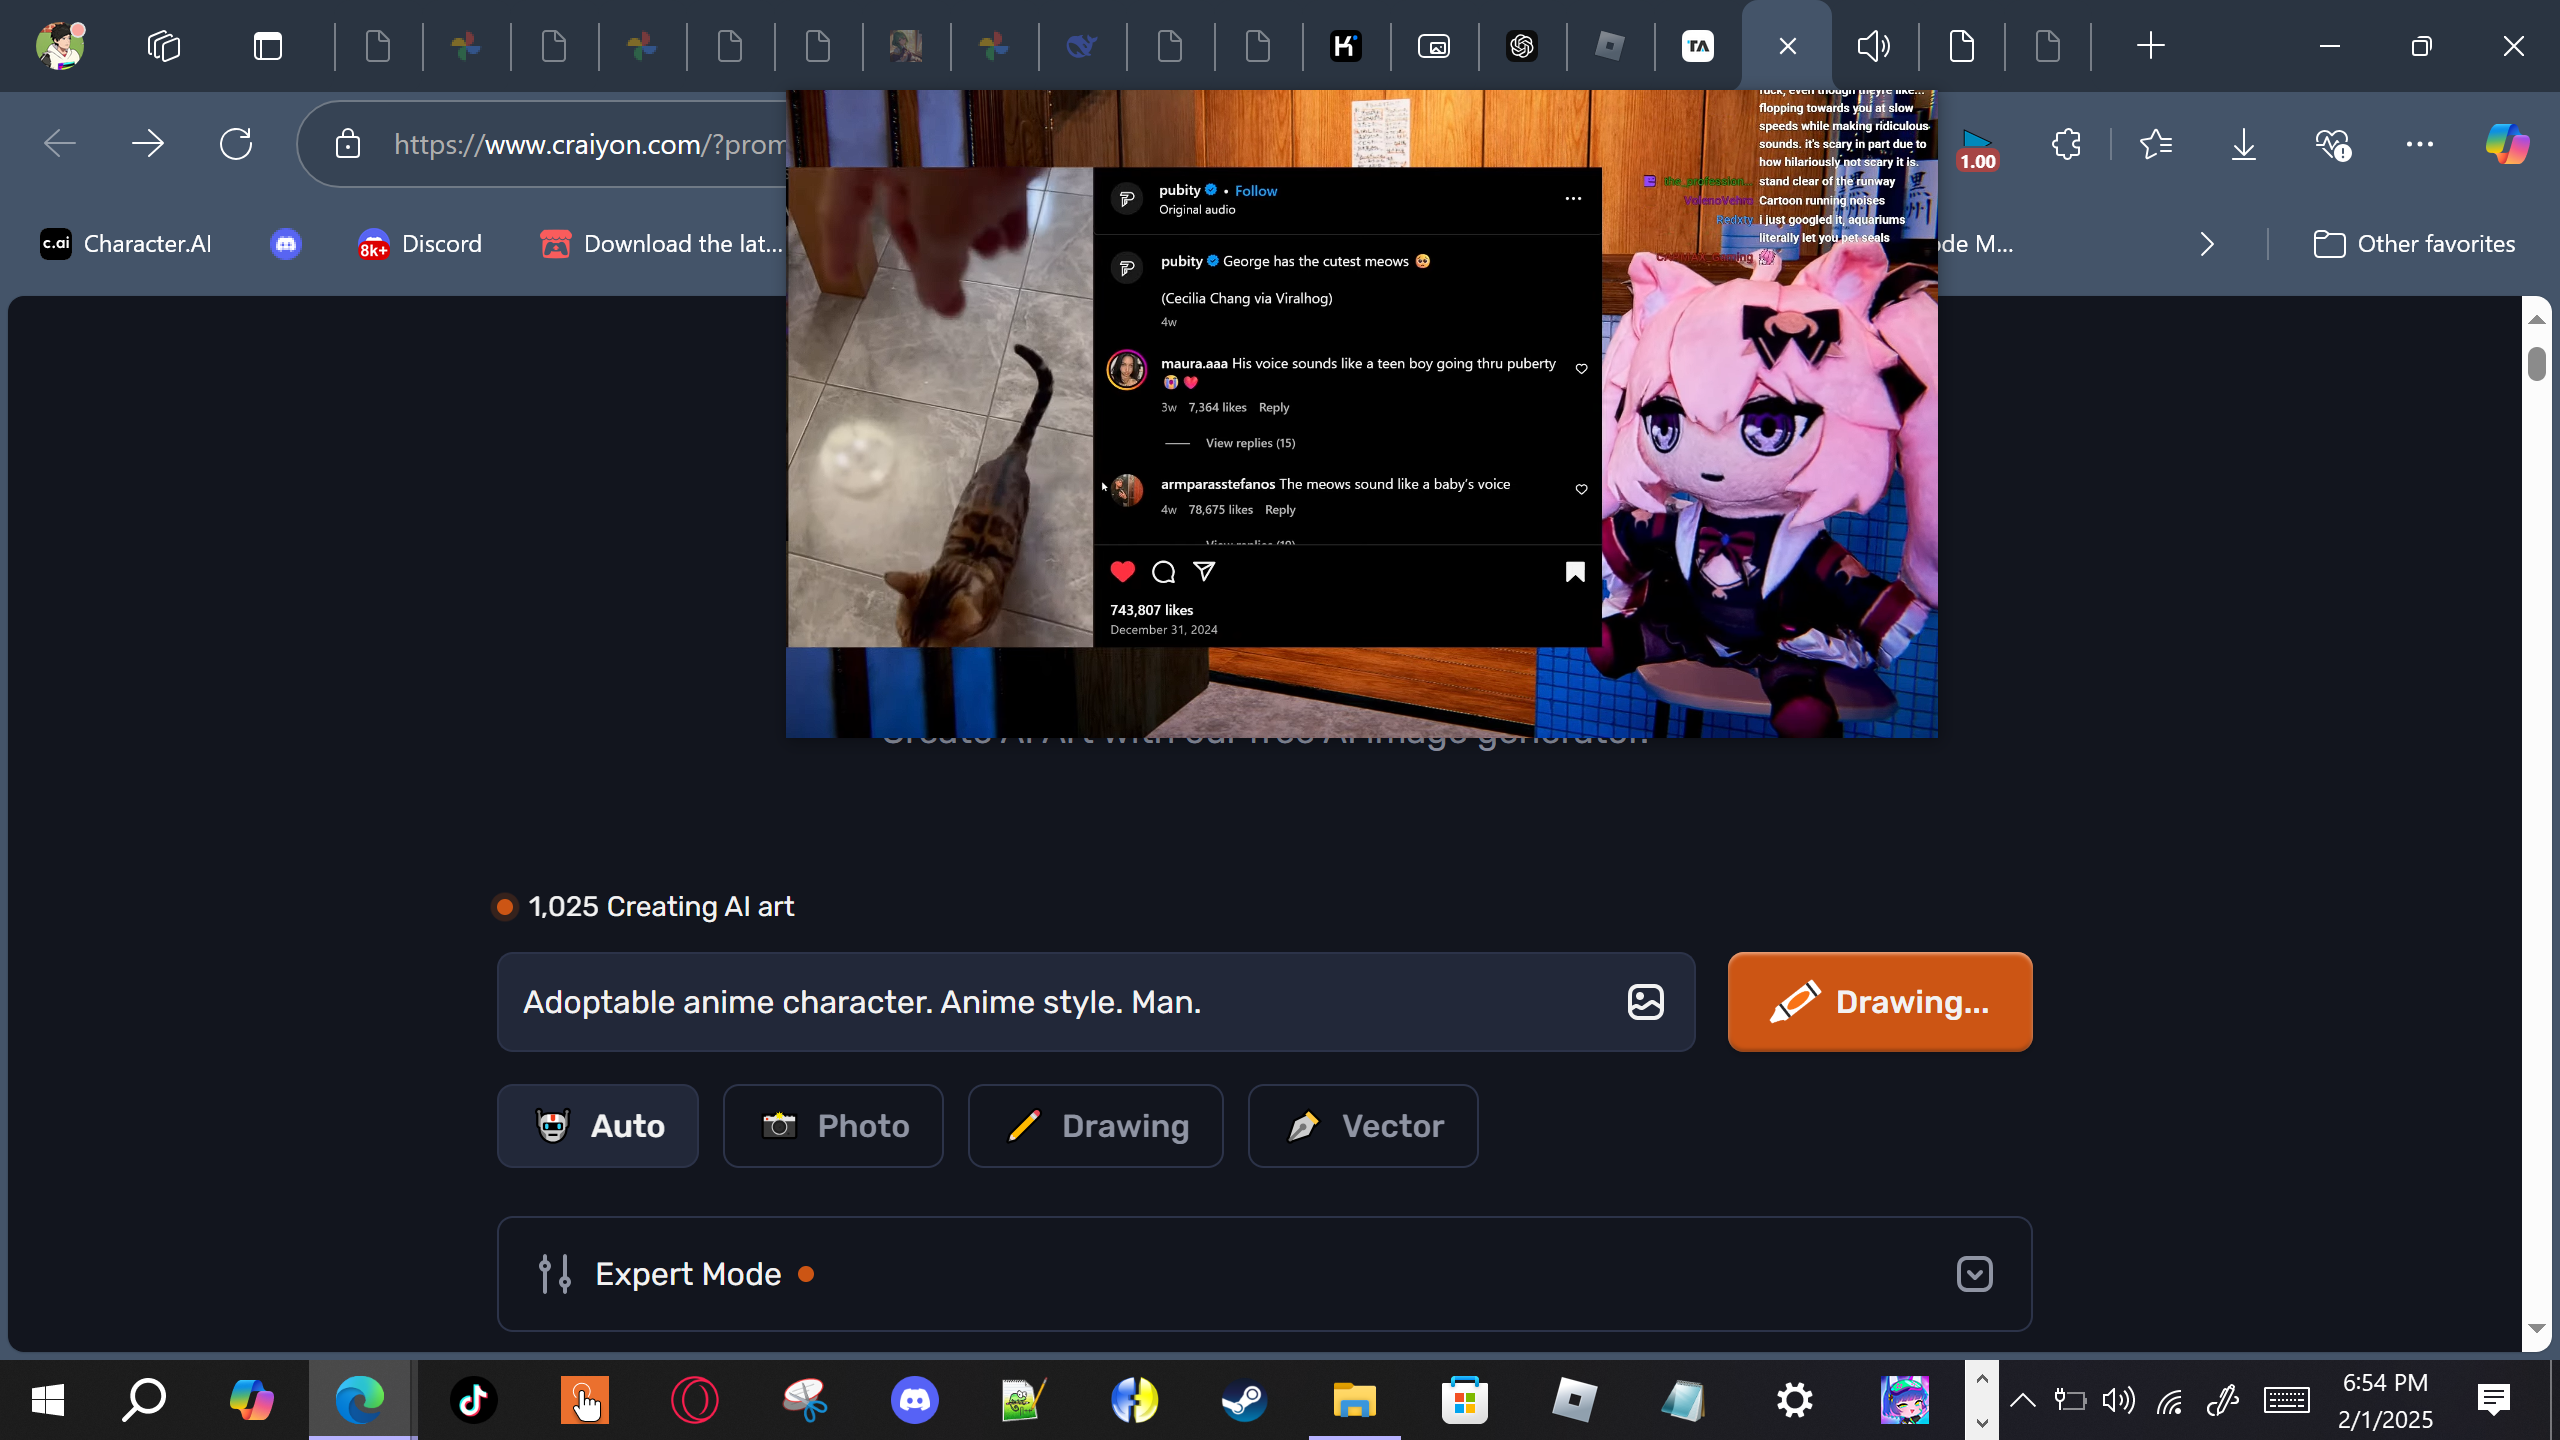The height and width of the screenshot is (1440, 2560).
Task: Select the Vector style mode
Action: pyautogui.click(x=1362, y=1126)
